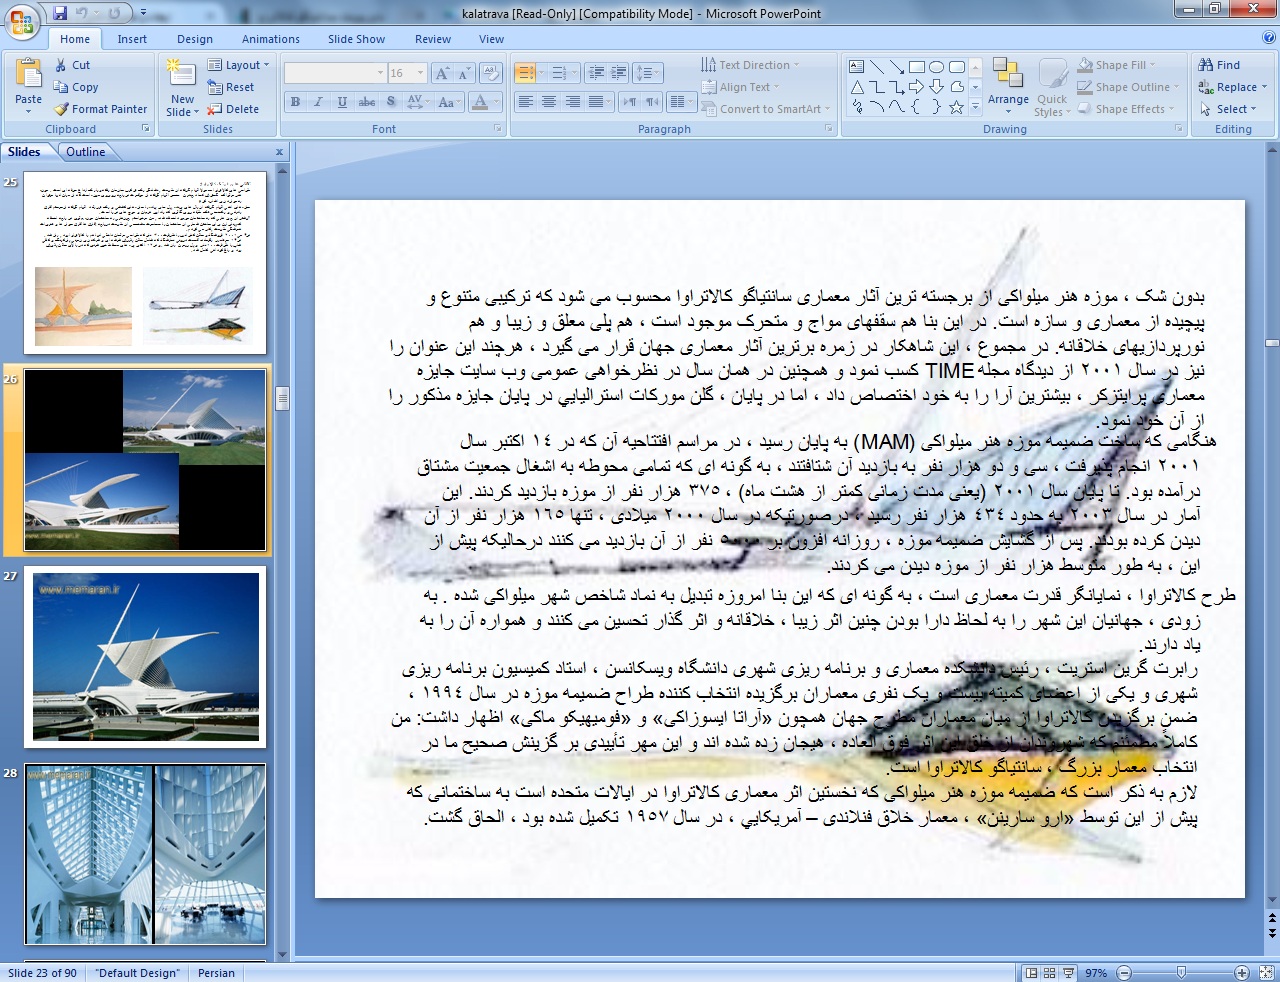The height and width of the screenshot is (982, 1280).
Task: Click the Find binoculars icon
Action: 1206,65
